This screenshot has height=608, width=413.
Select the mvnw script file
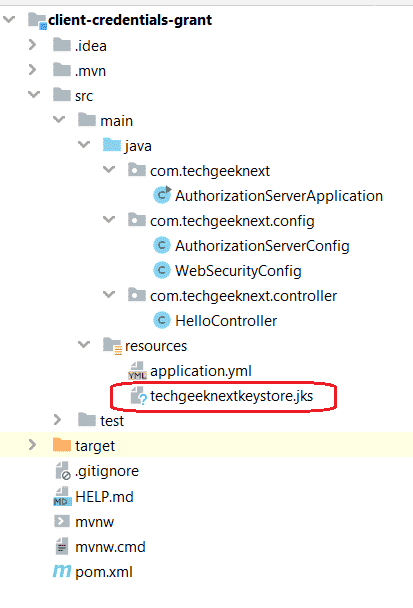[94, 522]
